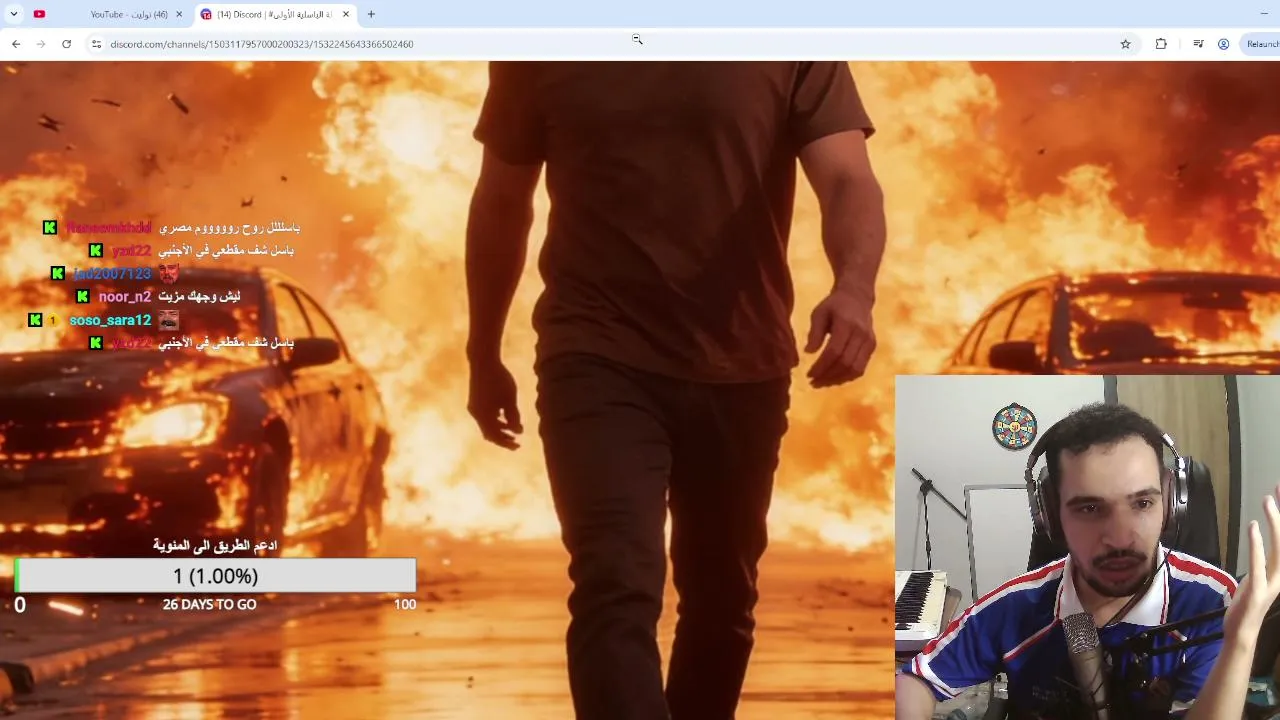Click the emote after jad2007123
1280x720 pixels.
(168, 274)
